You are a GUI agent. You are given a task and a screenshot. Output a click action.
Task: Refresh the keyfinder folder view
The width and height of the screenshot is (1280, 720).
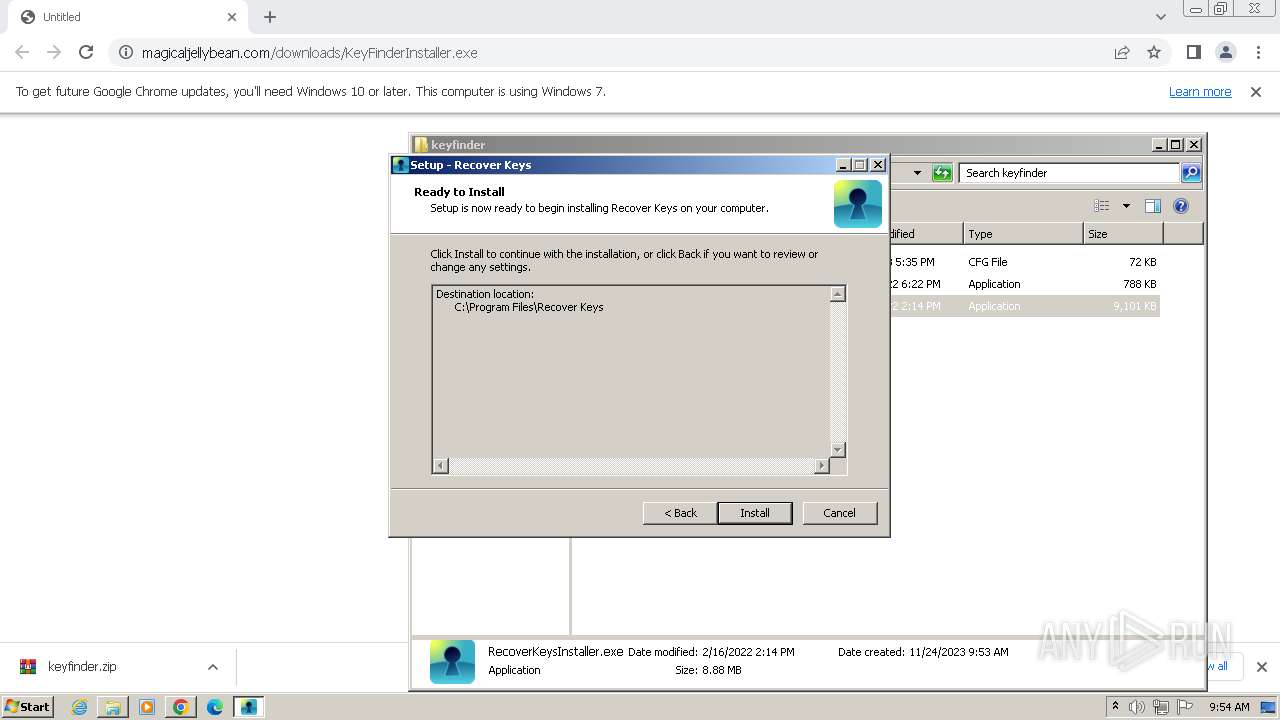942,173
